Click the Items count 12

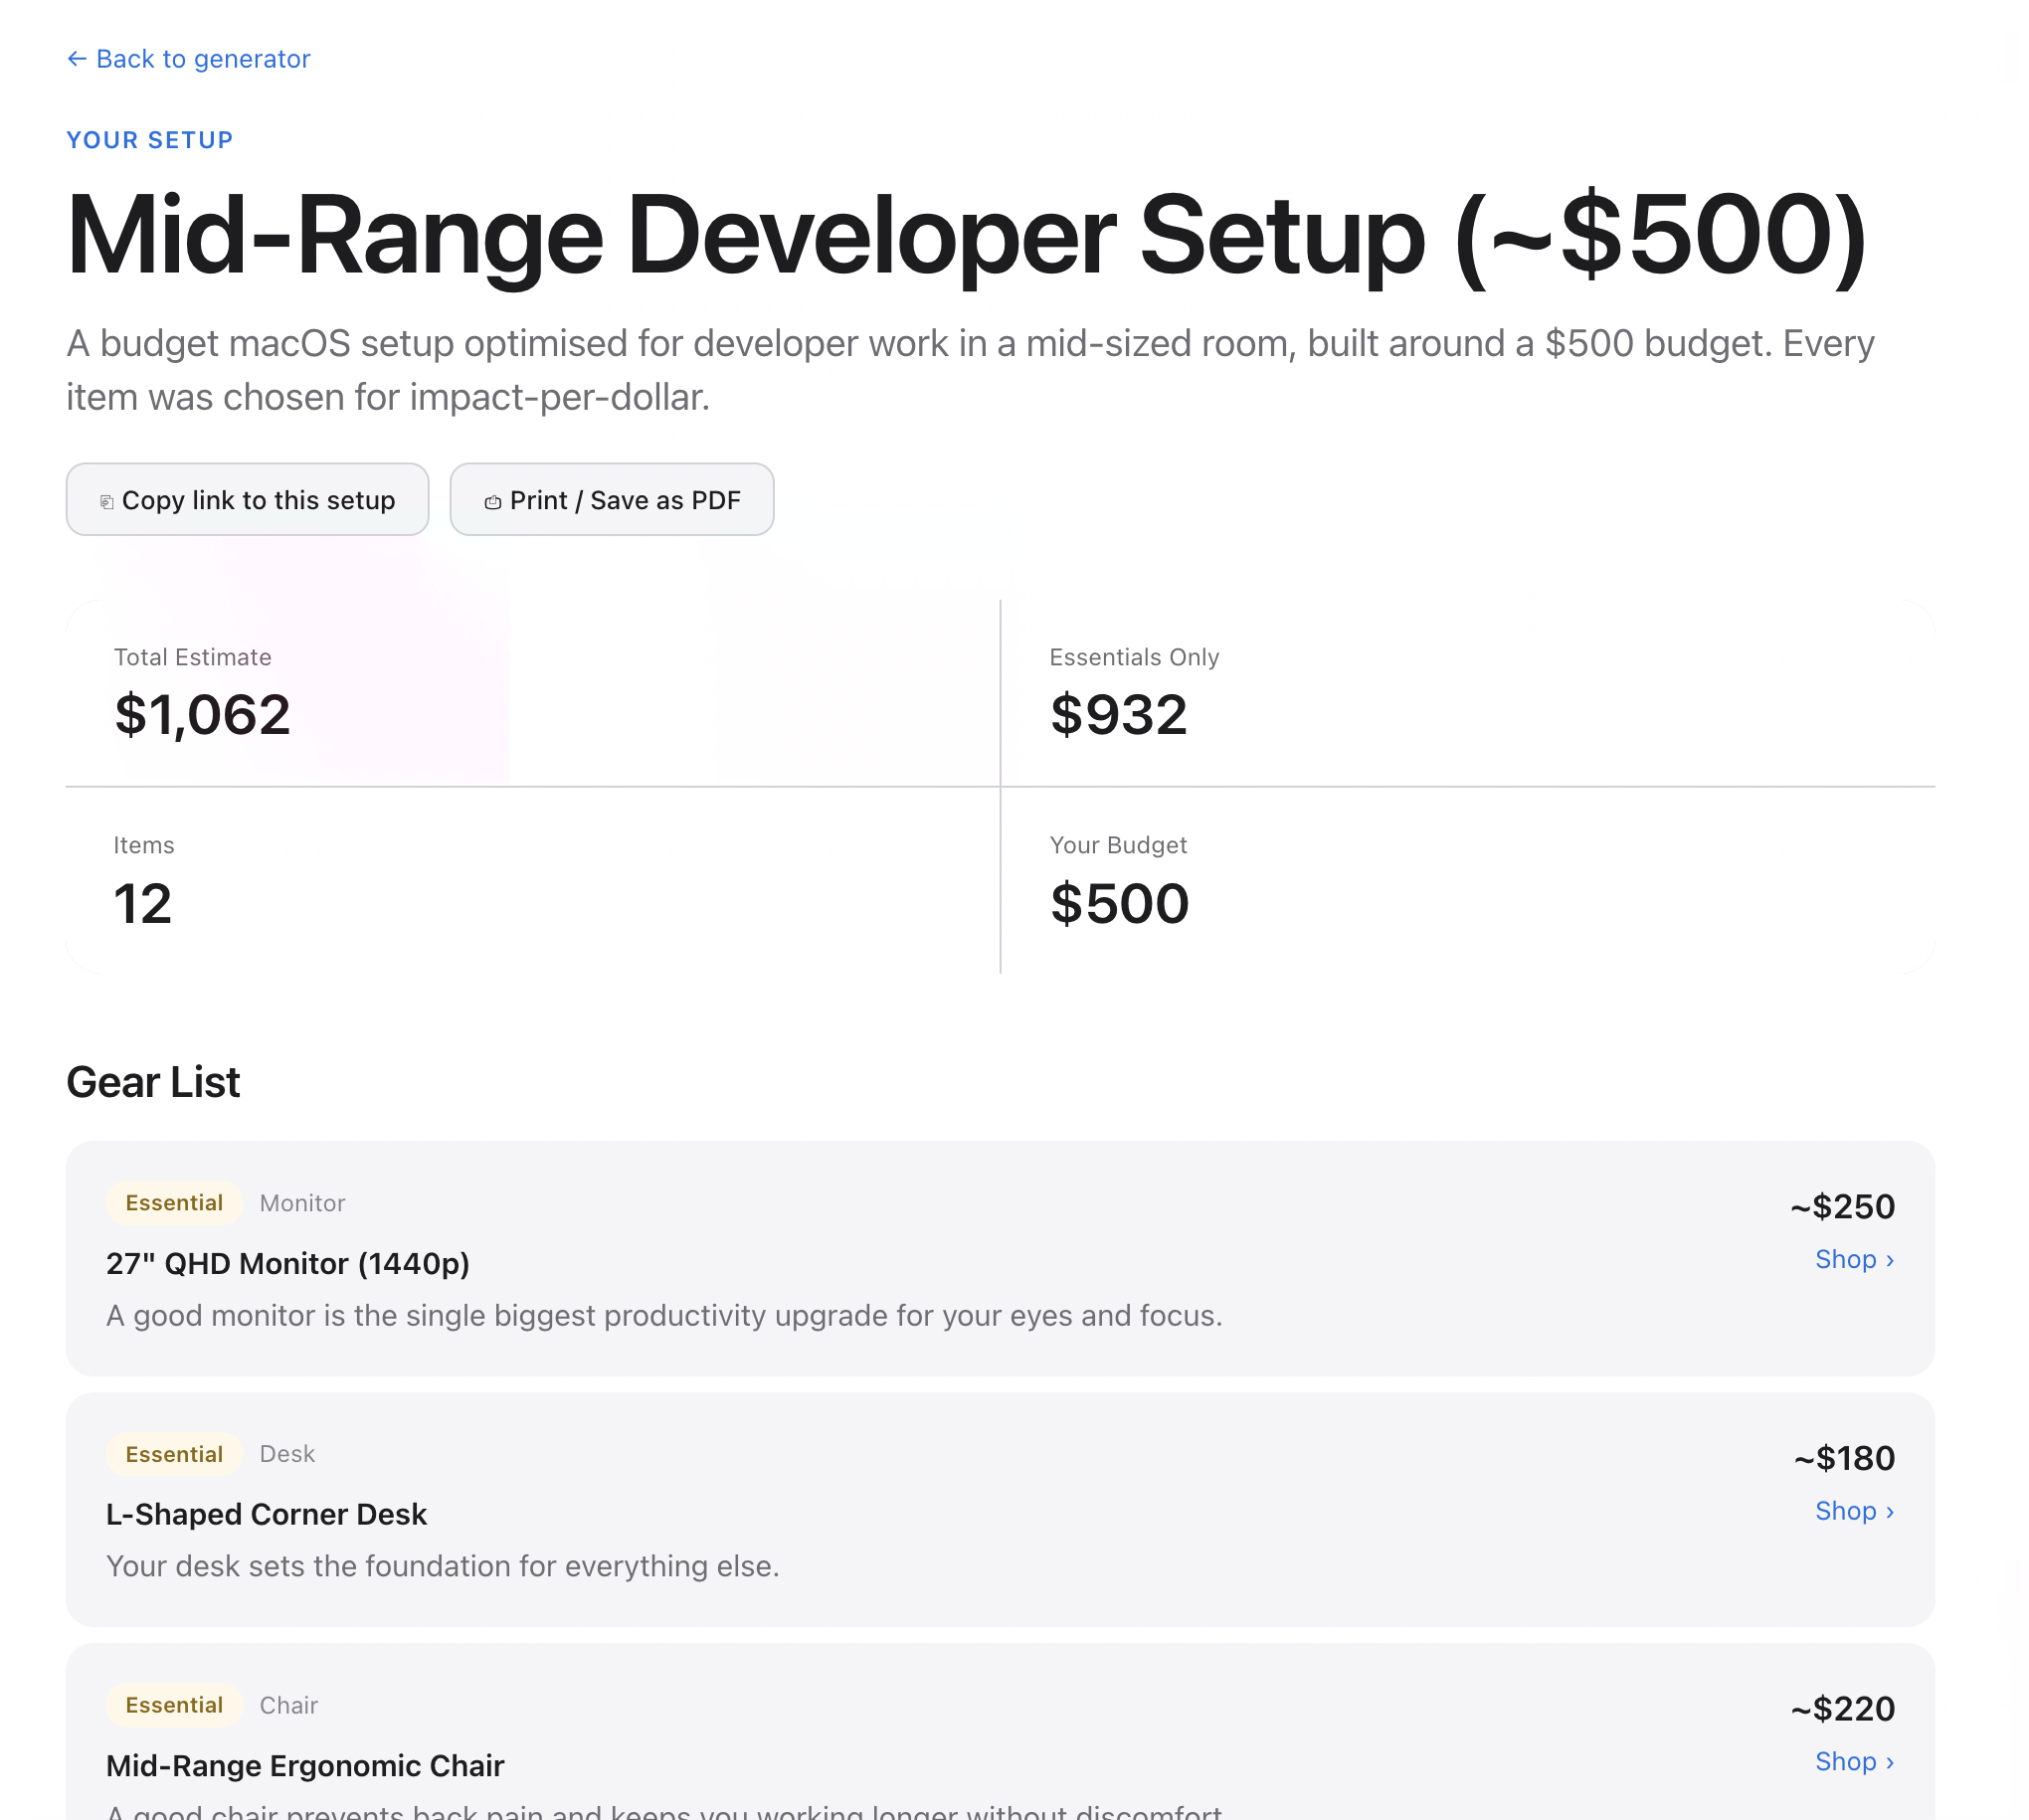143,903
